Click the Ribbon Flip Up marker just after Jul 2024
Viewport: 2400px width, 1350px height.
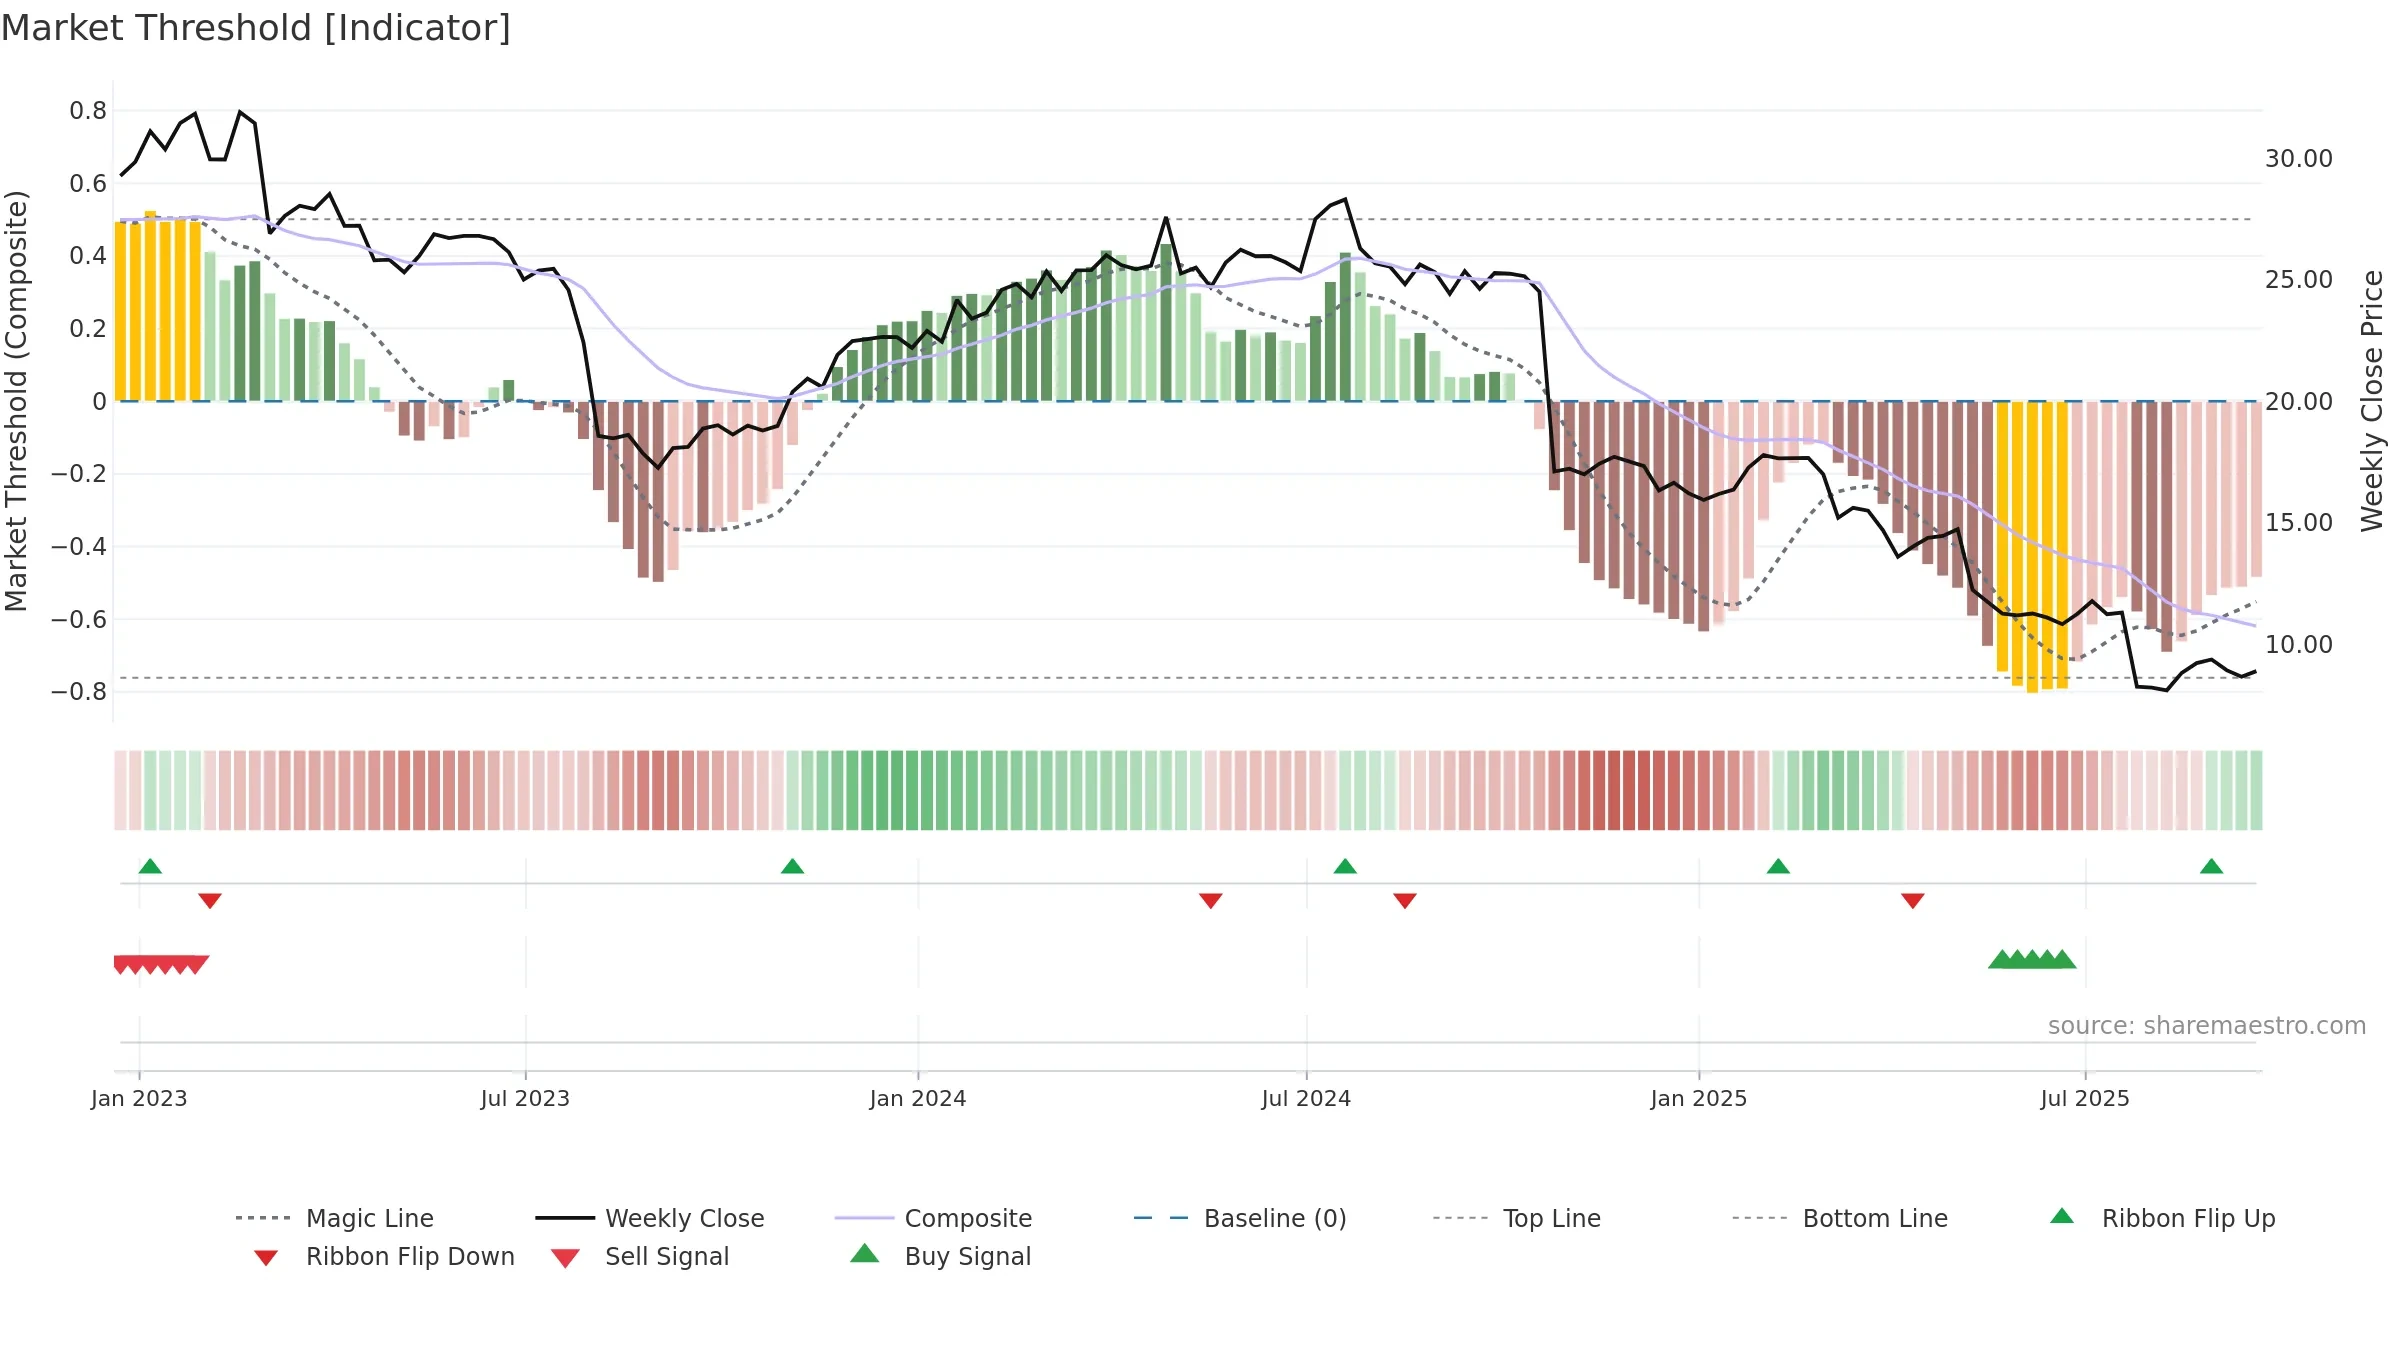pos(1345,866)
